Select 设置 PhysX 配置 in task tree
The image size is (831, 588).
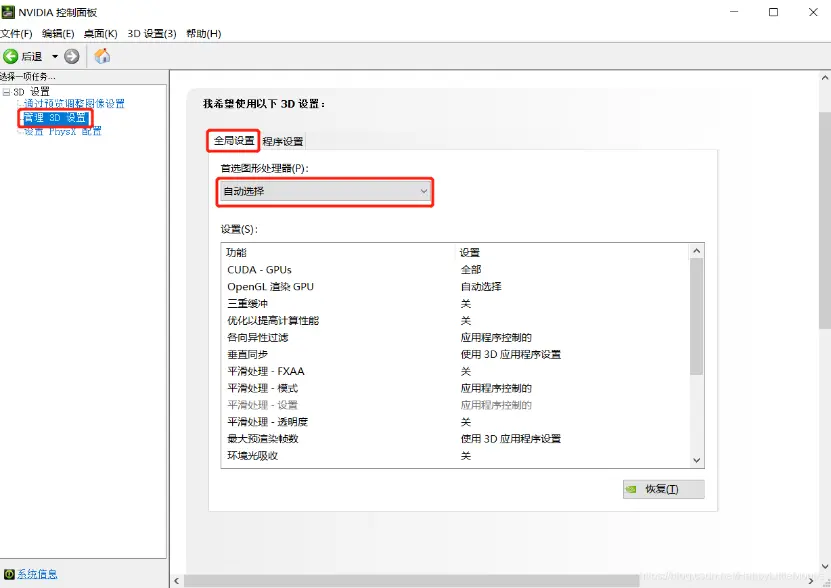pos(62,131)
